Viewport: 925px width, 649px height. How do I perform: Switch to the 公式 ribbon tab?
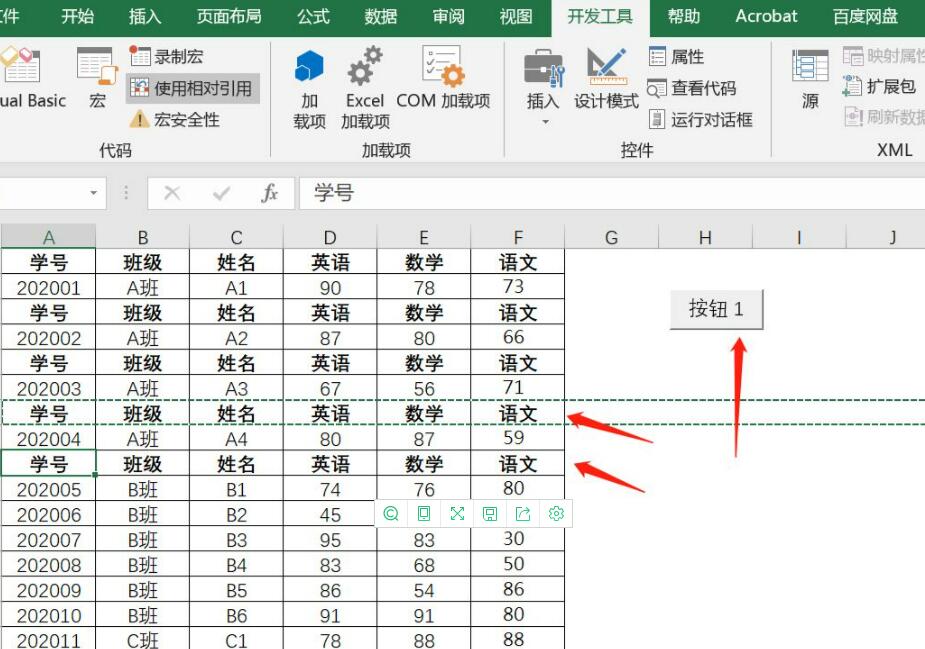(x=313, y=17)
